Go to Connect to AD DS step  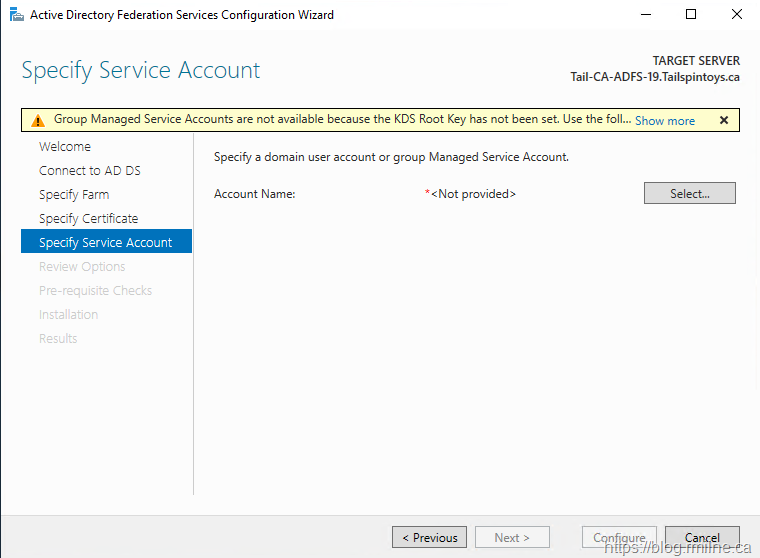coord(90,171)
